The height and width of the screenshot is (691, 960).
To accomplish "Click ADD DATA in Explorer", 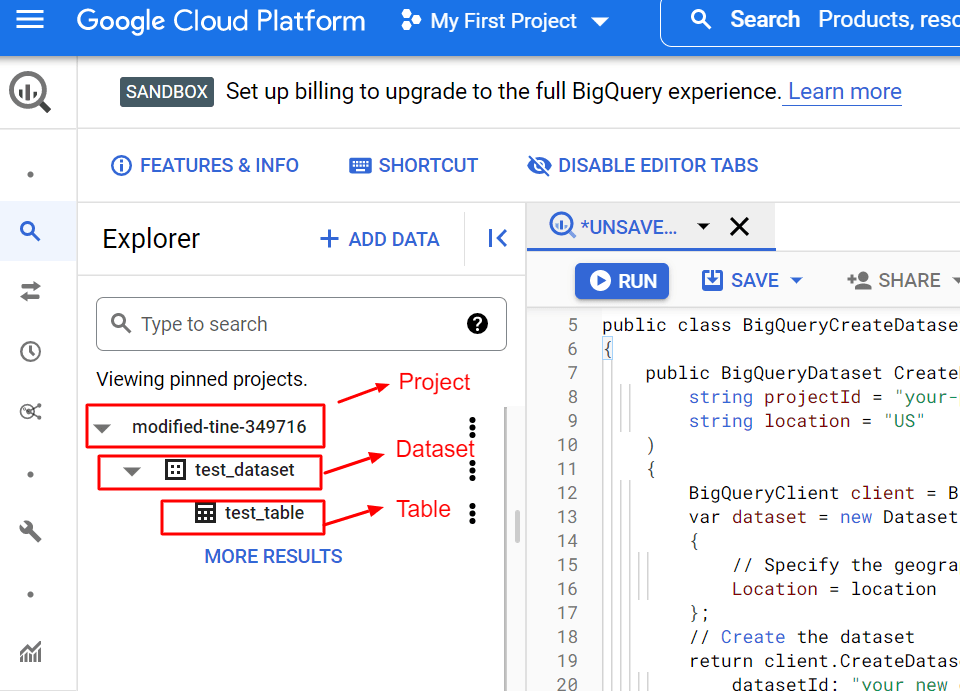I will 380,239.
